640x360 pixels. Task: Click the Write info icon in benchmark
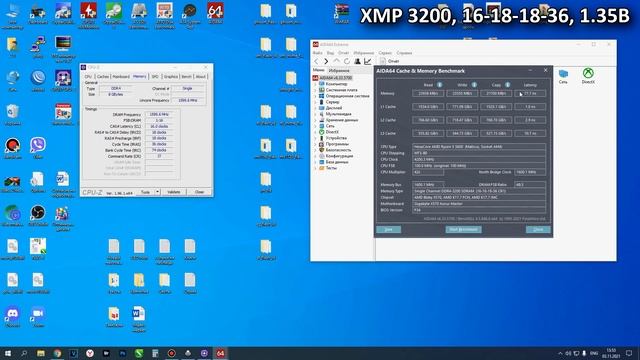click(474, 85)
